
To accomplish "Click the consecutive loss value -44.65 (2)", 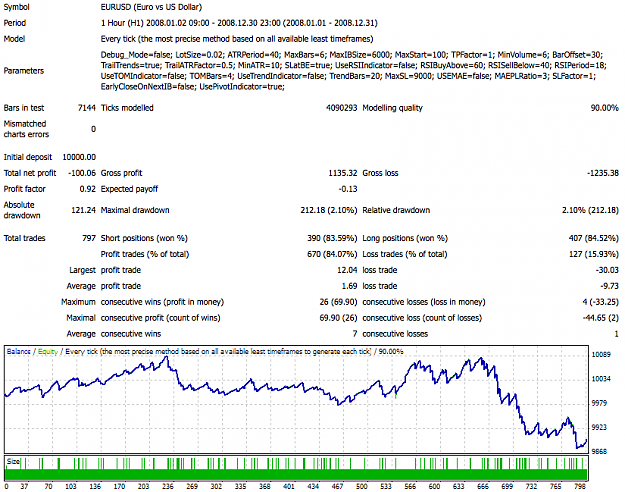I will (601, 318).
